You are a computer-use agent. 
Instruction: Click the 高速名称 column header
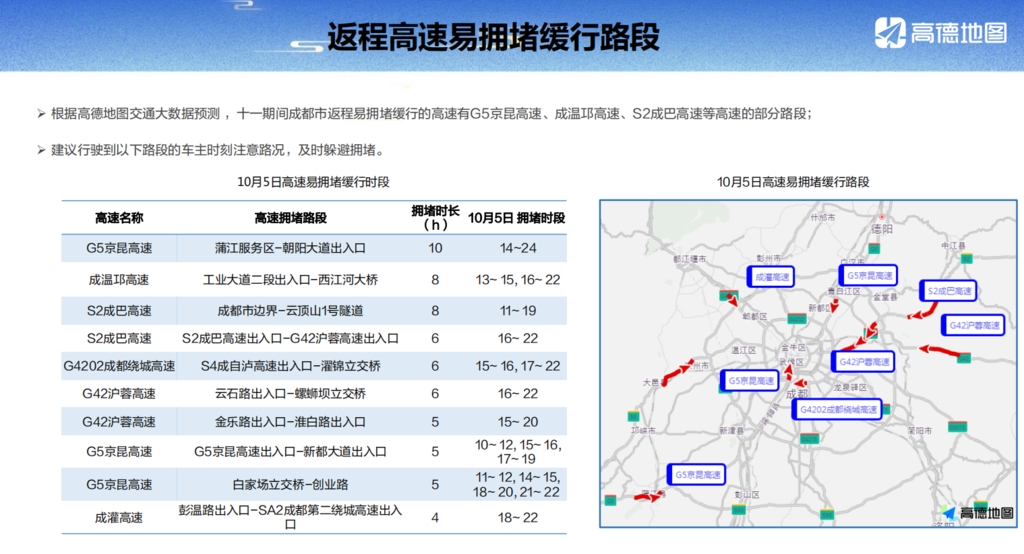click(119, 218)
